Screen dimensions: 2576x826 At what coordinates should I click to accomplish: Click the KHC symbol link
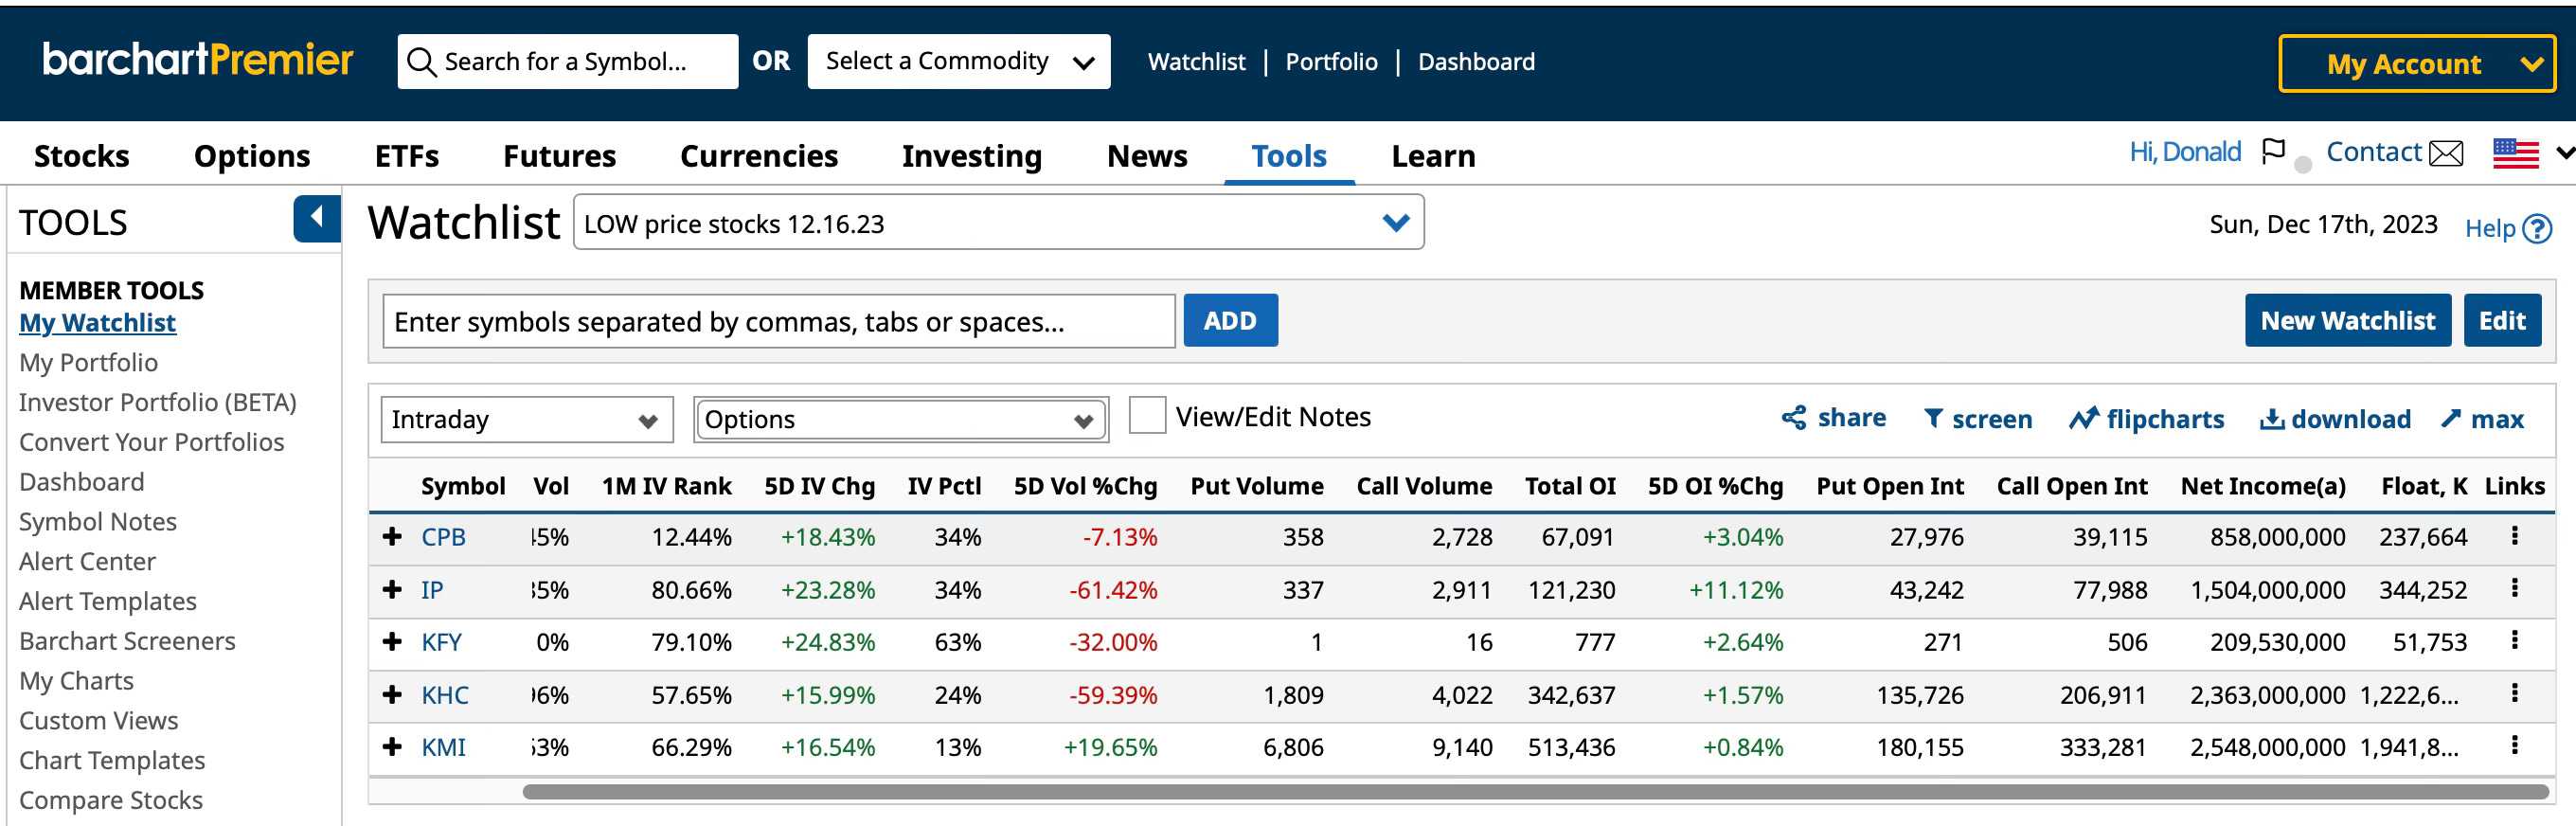[x=444, y=695]
